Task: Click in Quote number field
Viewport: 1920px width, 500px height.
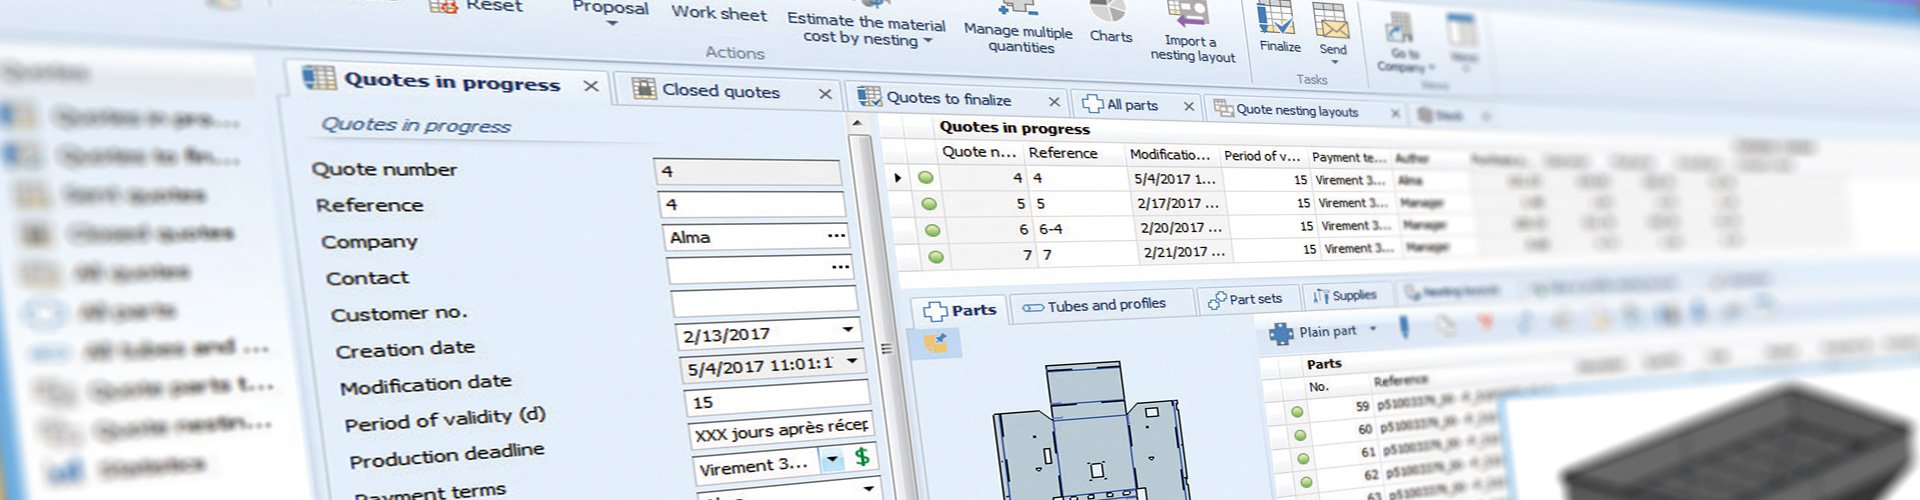Action: click(x=747, y=172)
